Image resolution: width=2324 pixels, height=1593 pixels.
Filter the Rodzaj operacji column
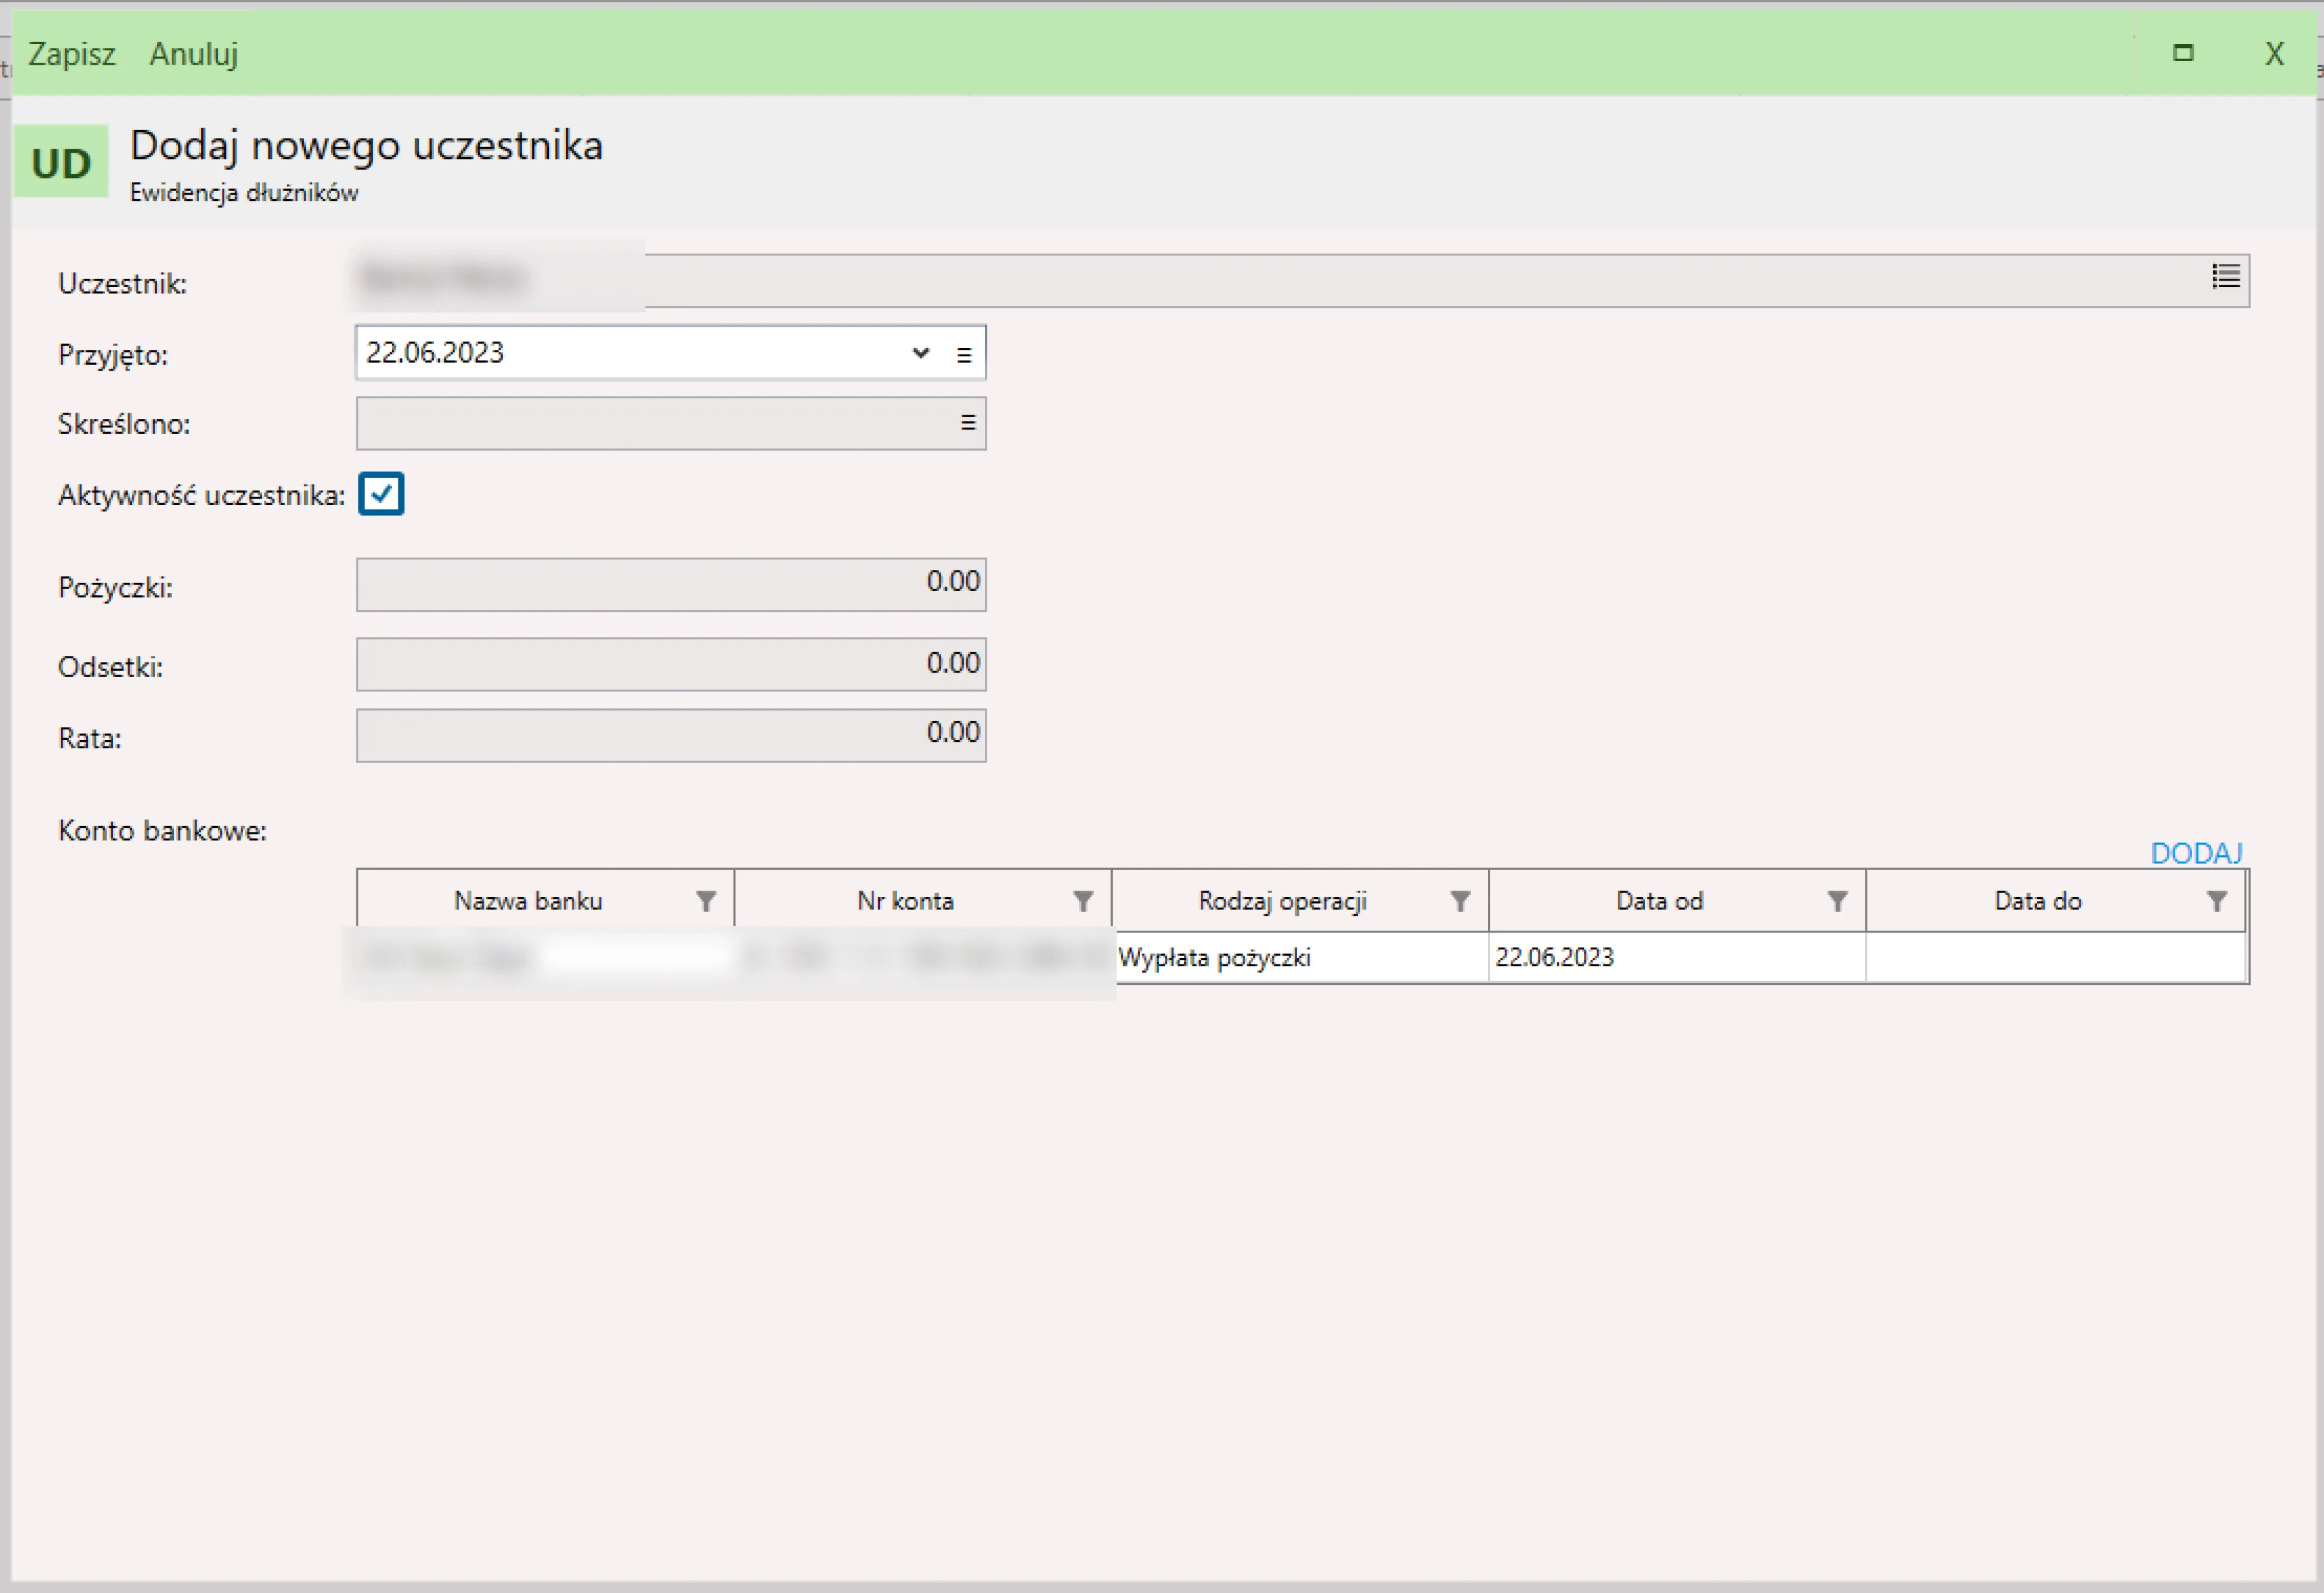(x=1460, y=901)
